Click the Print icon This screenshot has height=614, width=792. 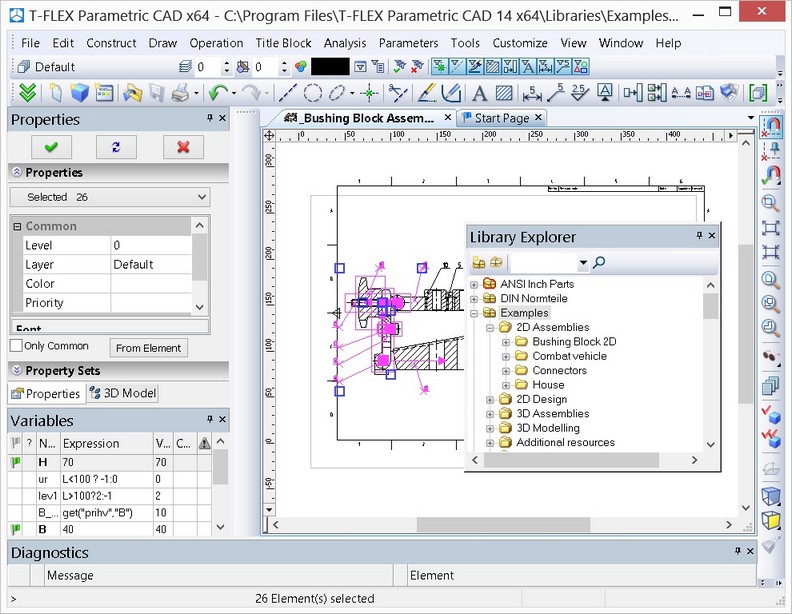coord(180,93)
